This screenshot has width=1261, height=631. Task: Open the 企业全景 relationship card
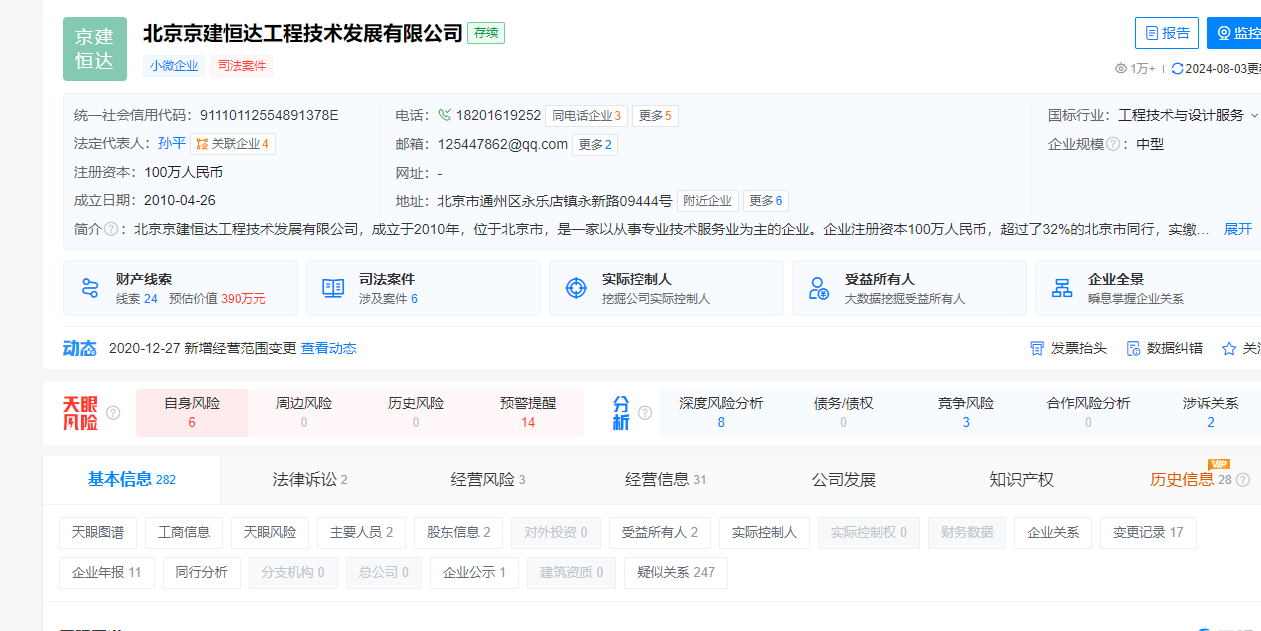point(1148,288)
